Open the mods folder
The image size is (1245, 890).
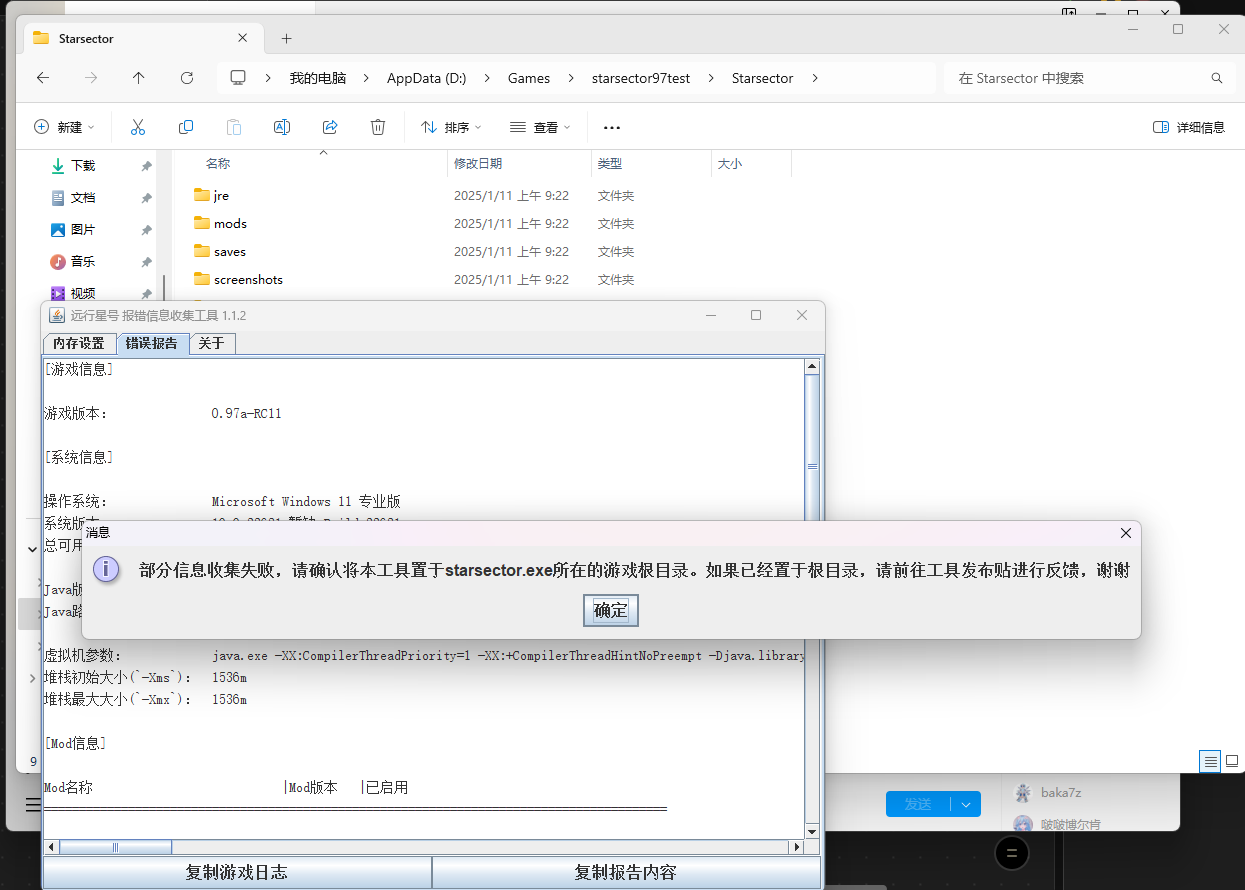[229, 223]
